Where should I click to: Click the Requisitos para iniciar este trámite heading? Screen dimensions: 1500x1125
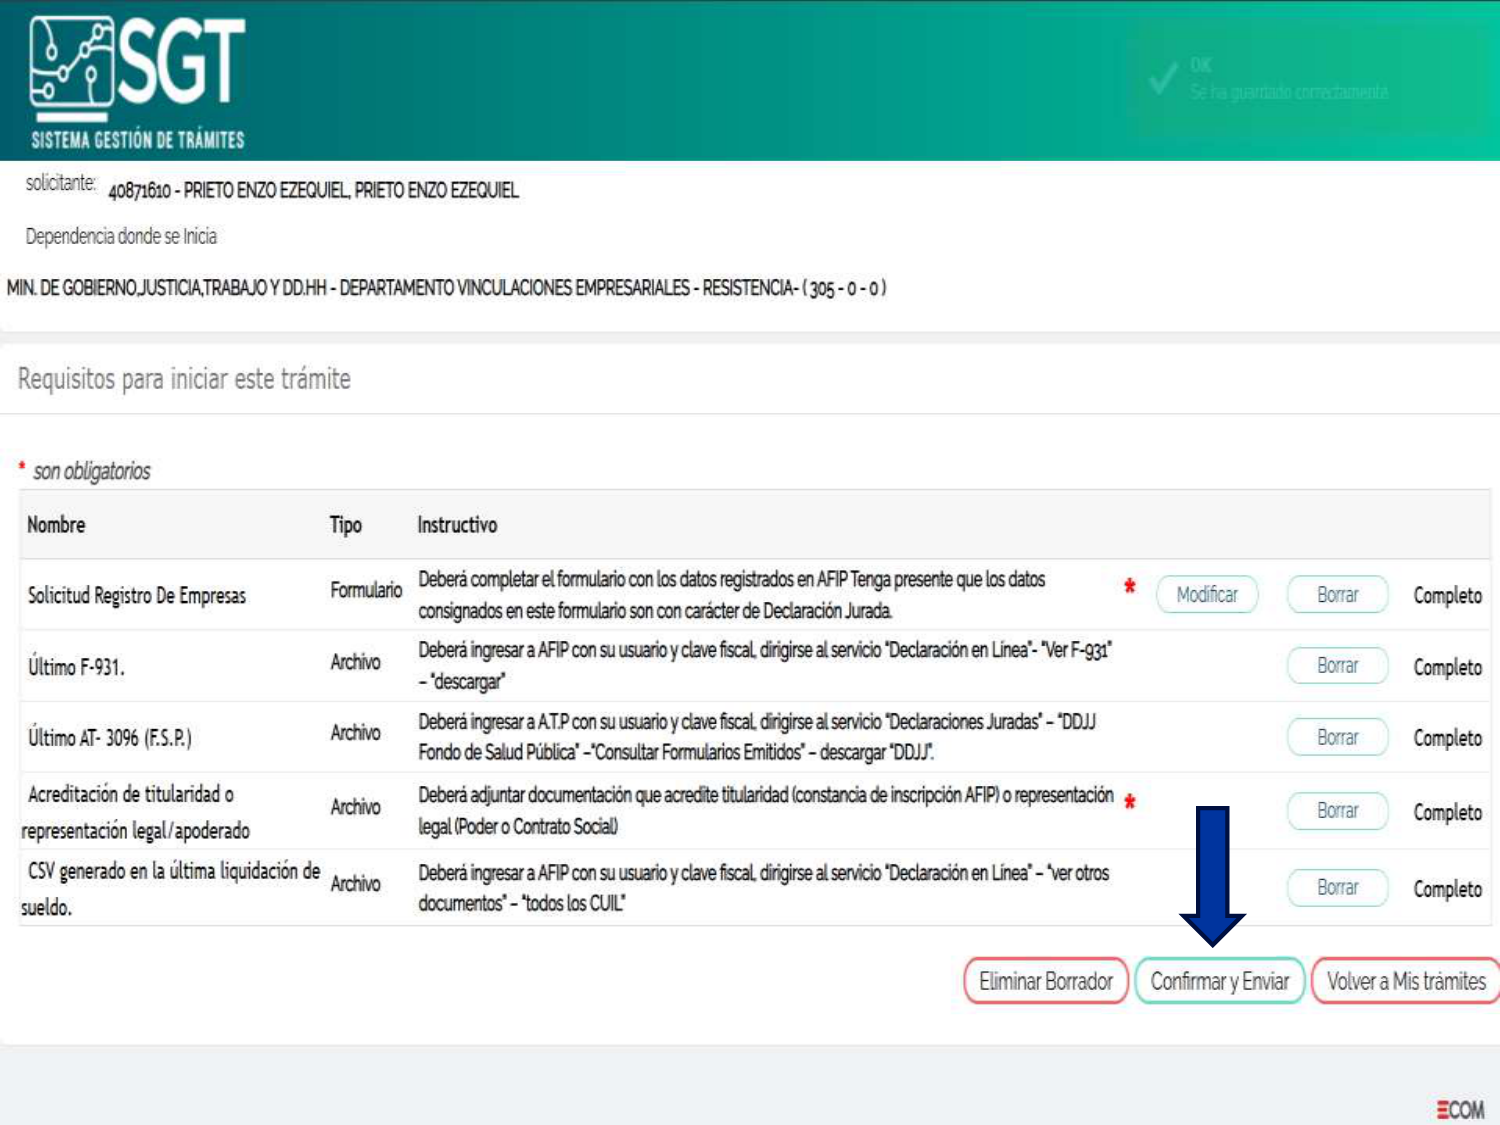184,380
